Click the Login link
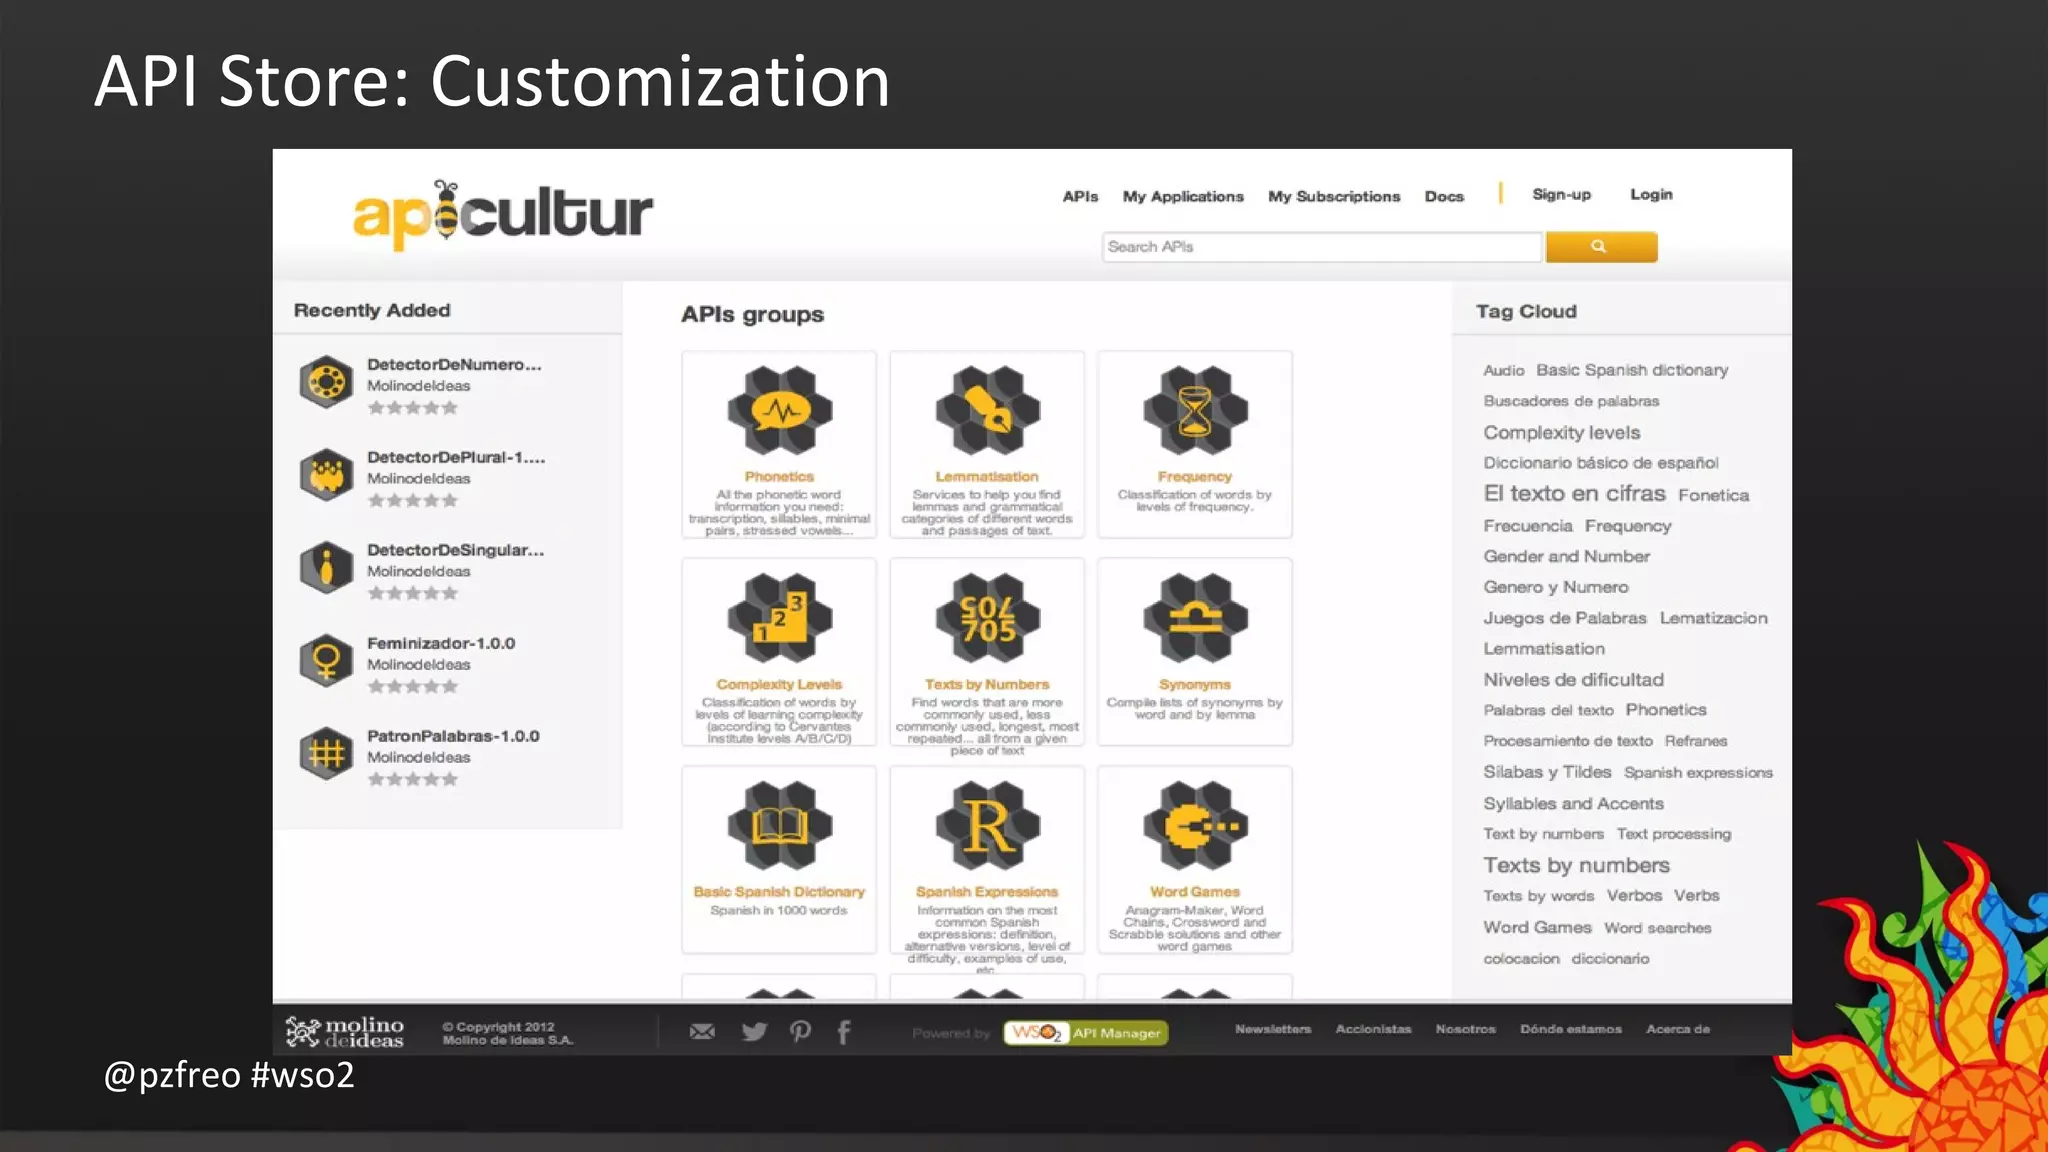2048x1152 pixels. (x=1651, y=195)
